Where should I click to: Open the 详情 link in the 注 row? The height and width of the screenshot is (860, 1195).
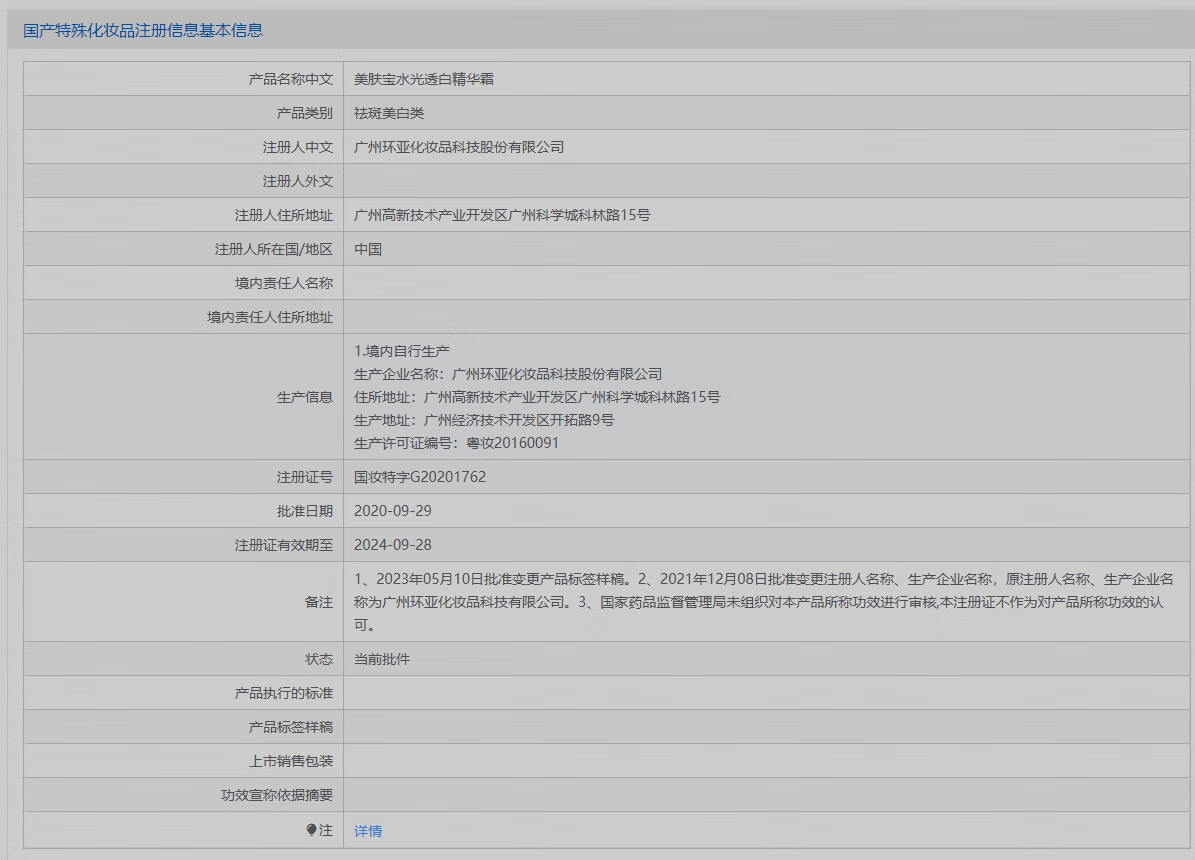click(x=368, y=831)
